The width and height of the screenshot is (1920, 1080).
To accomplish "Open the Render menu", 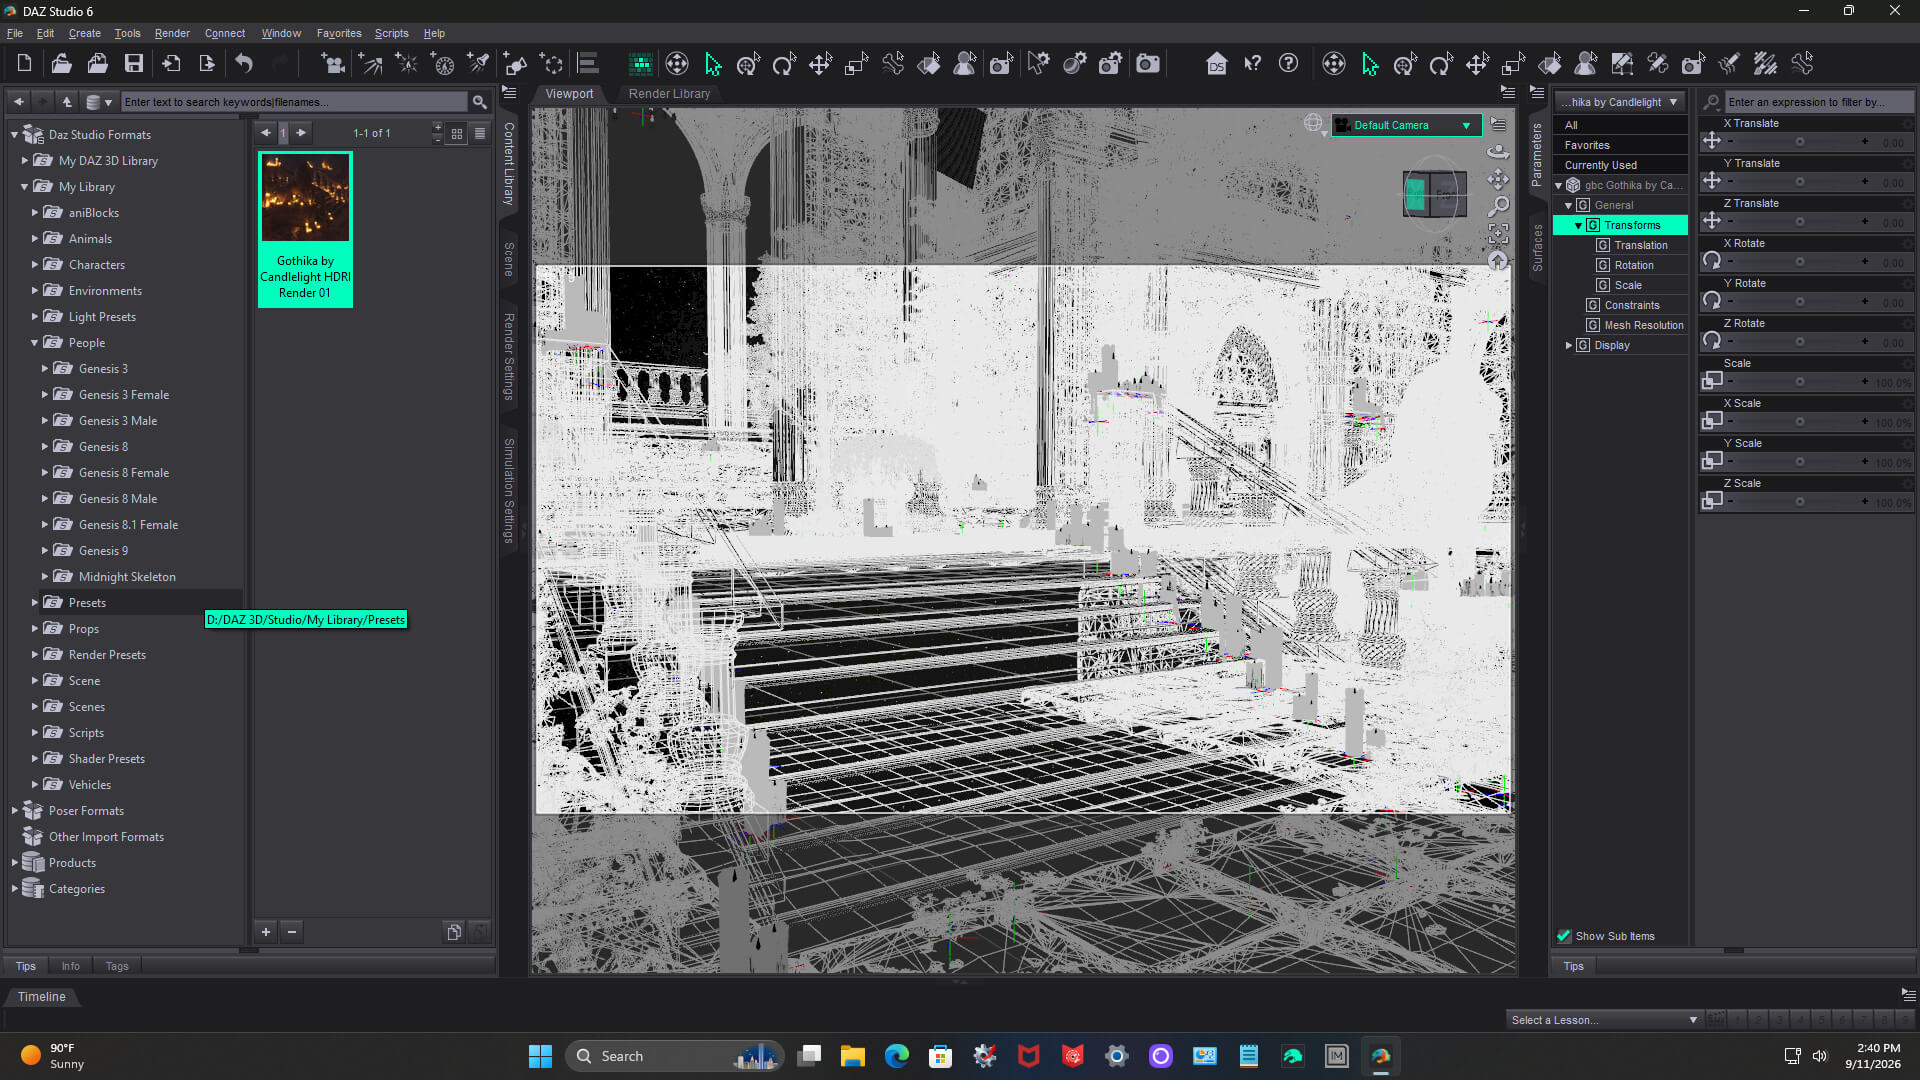I will click(172, 33).
